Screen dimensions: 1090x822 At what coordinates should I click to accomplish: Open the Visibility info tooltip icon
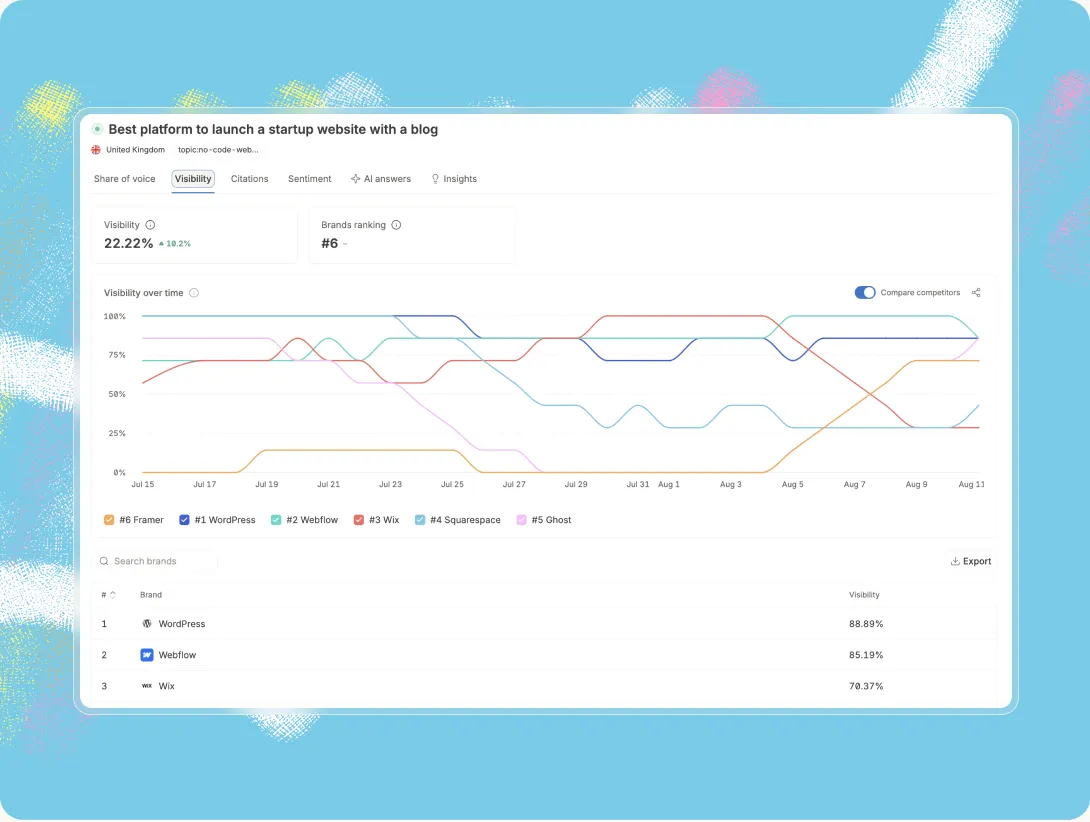(x=150, y=225)
